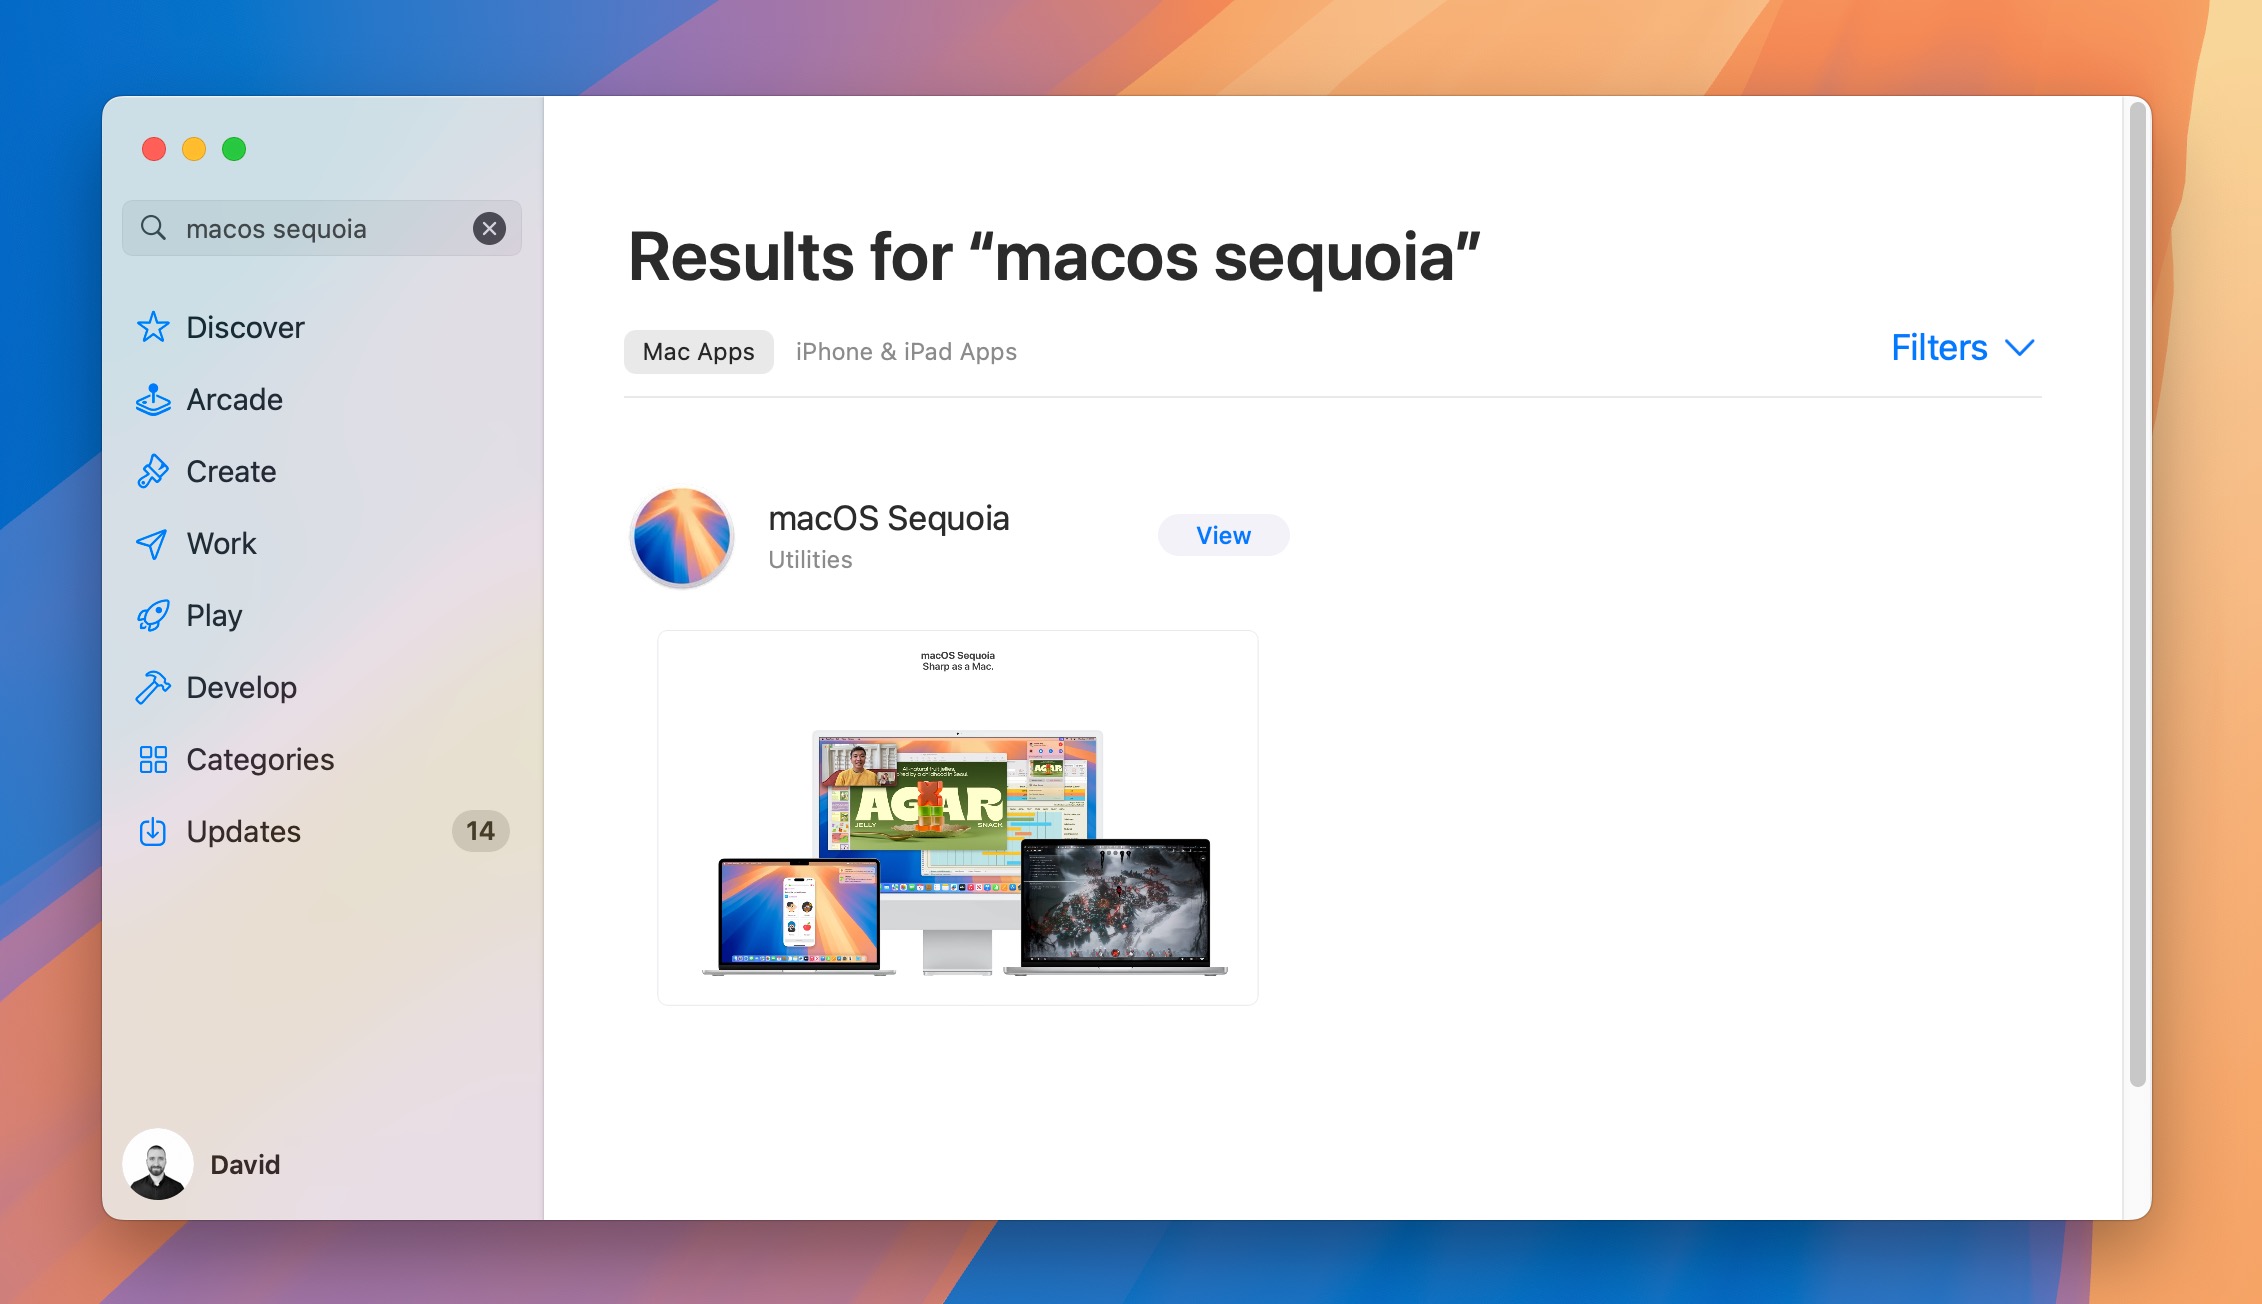Click the Mac Apps tab

(x=699, y=350)
